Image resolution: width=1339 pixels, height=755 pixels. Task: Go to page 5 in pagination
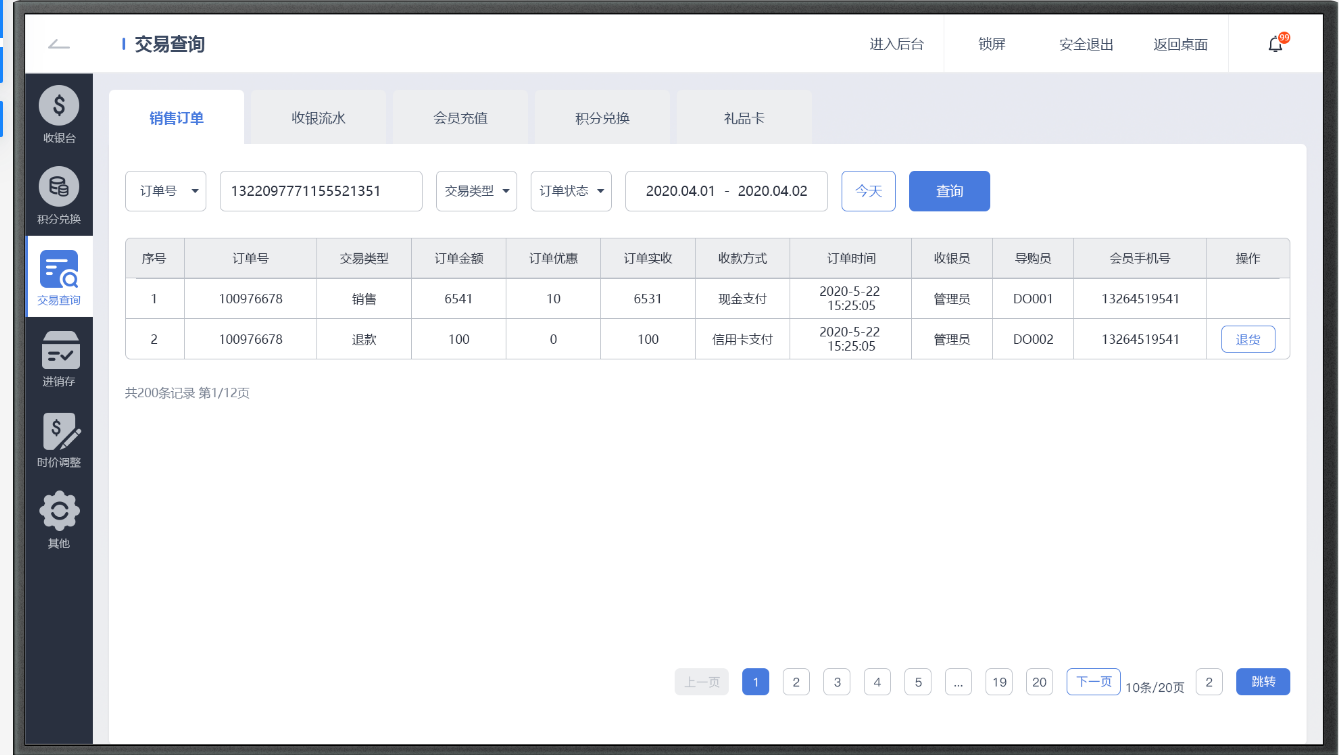(x=918, y=682)
